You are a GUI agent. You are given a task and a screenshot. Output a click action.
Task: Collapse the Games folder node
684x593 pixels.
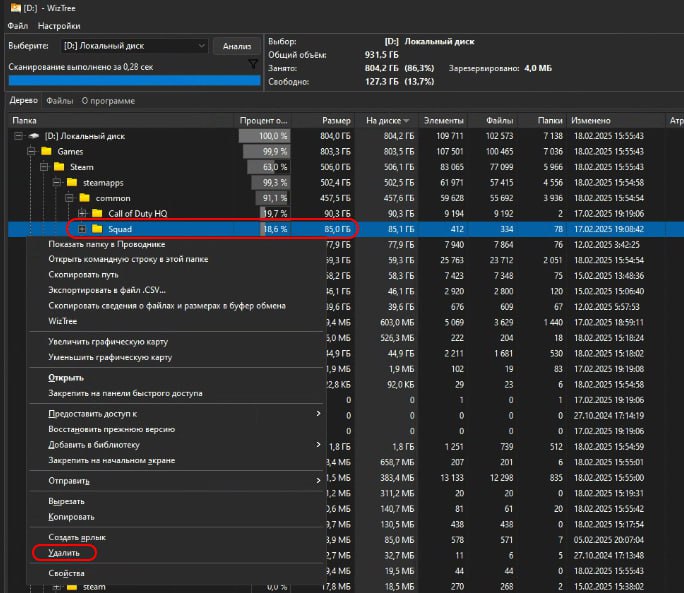31,151
